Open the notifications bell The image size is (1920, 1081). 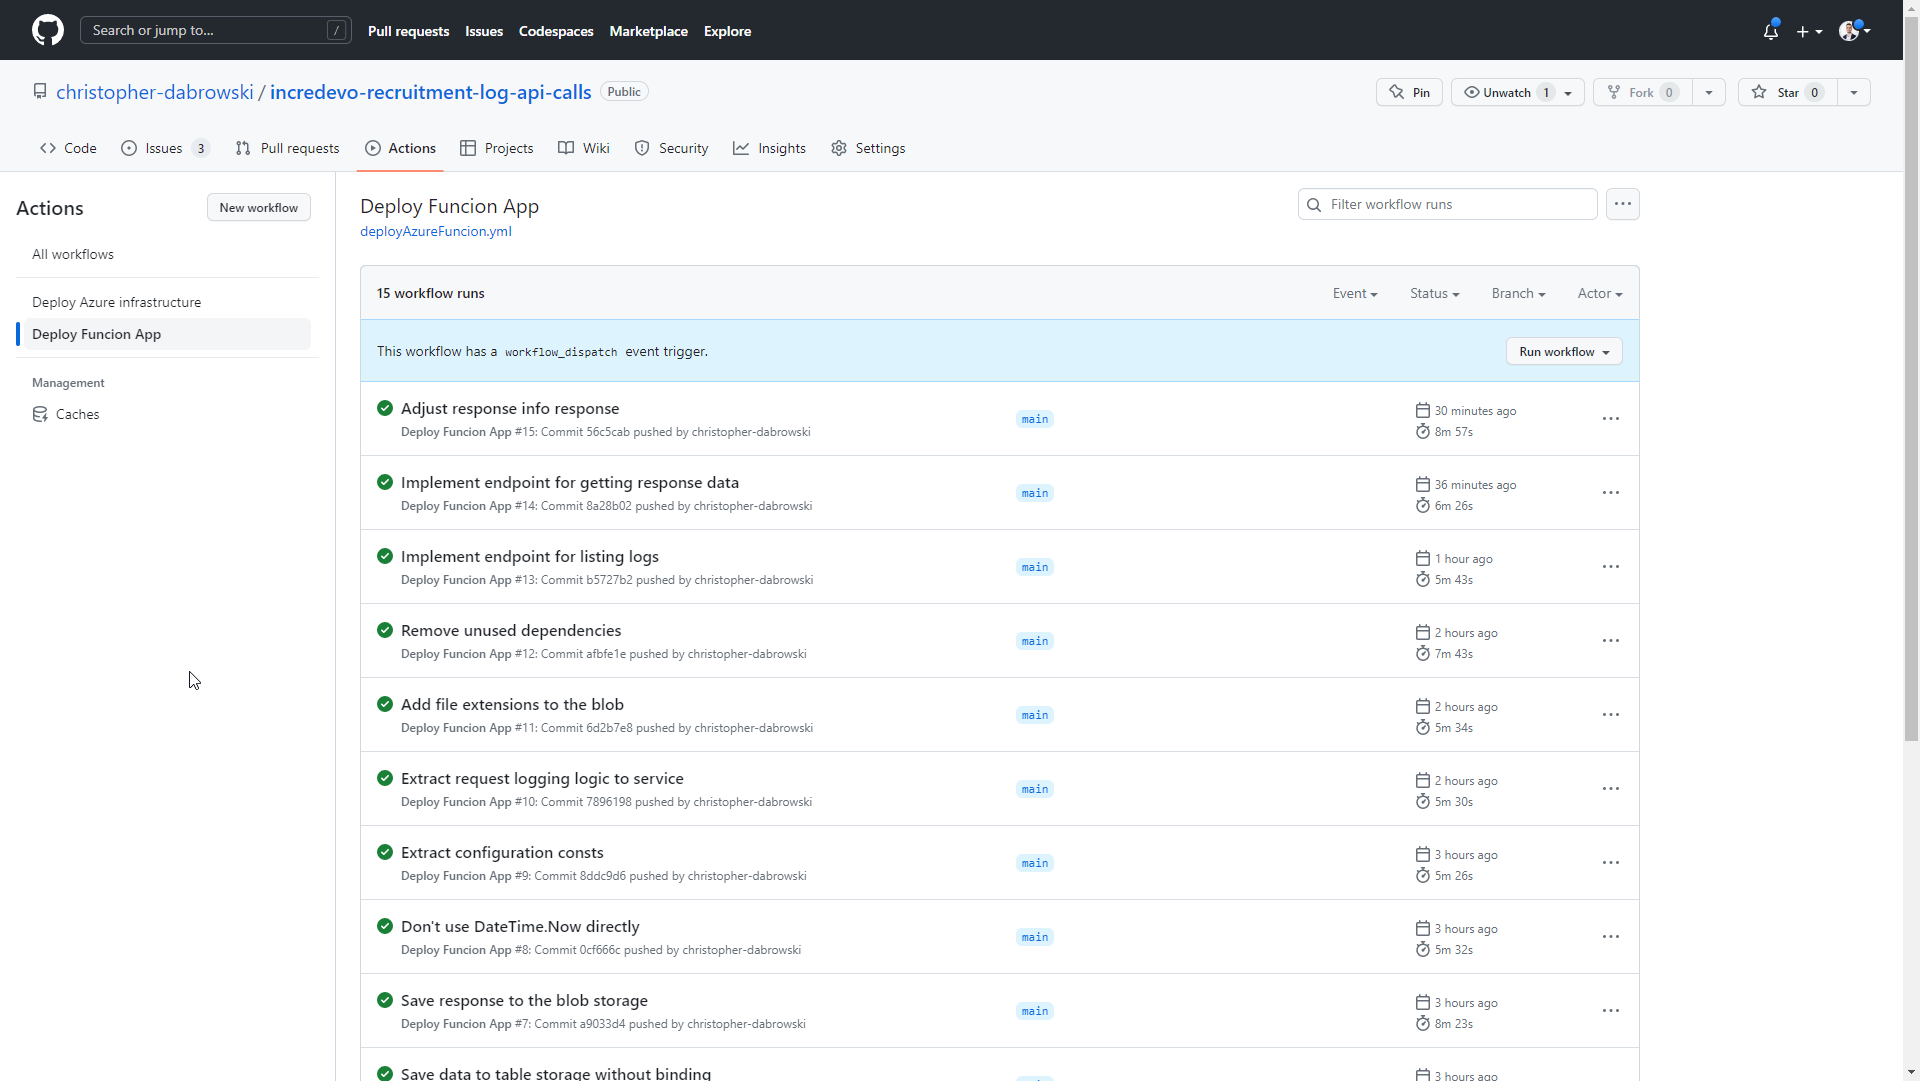1770,31
